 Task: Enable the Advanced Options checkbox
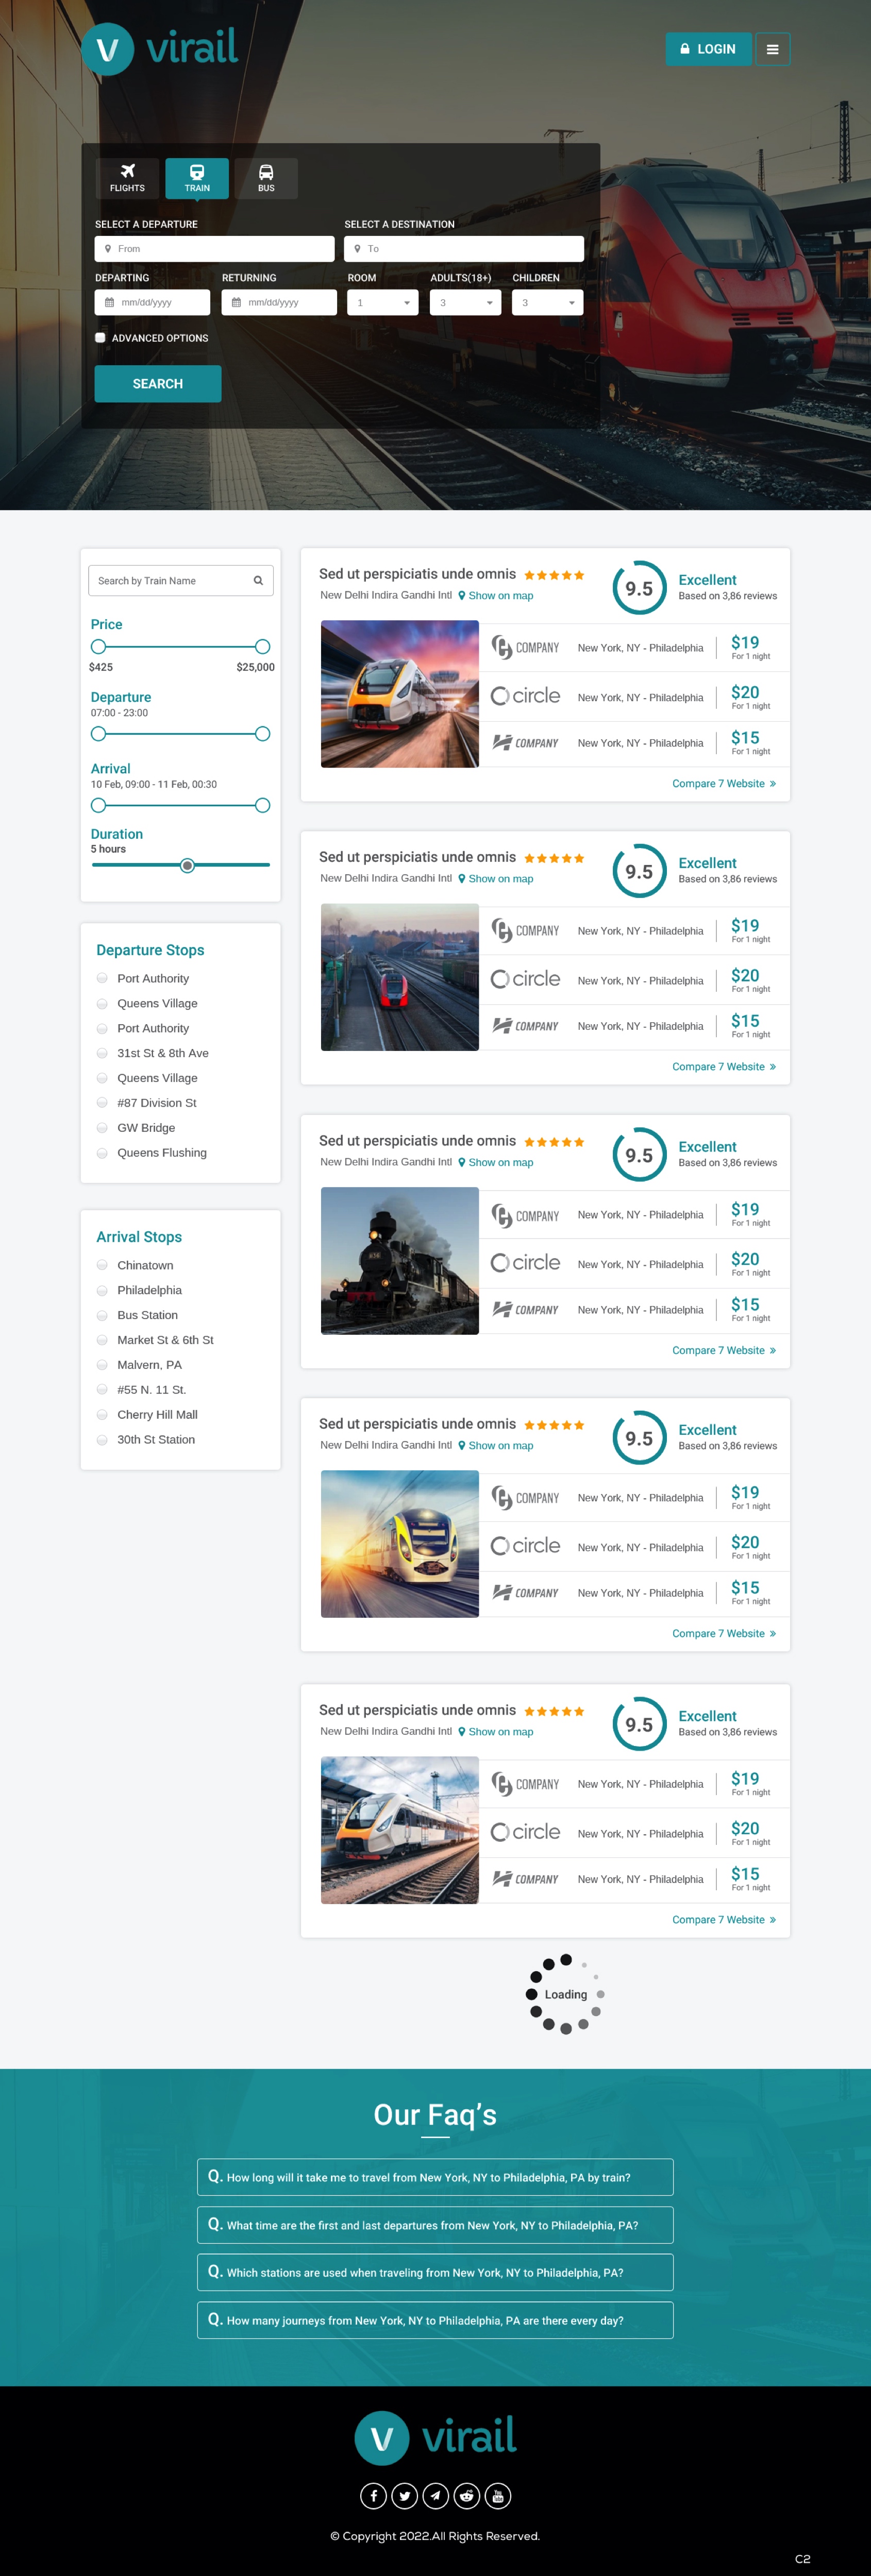[100, 338]
